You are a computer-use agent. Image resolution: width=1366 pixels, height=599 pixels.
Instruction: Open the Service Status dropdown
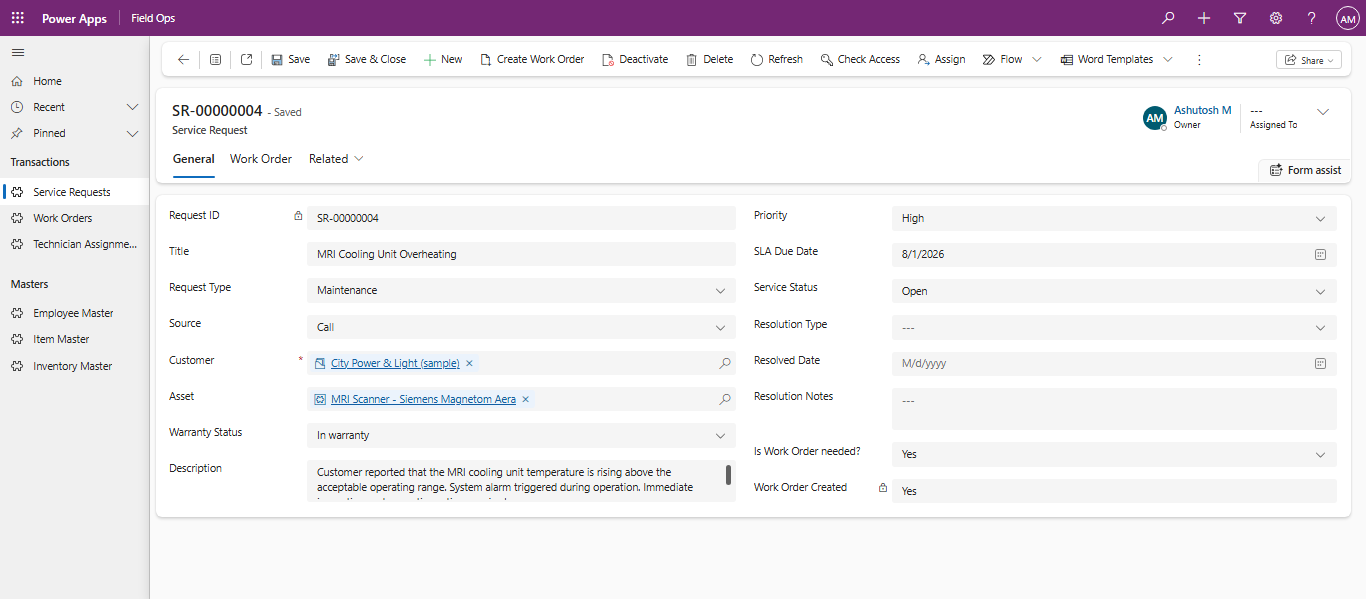(x=1114, y=291)
